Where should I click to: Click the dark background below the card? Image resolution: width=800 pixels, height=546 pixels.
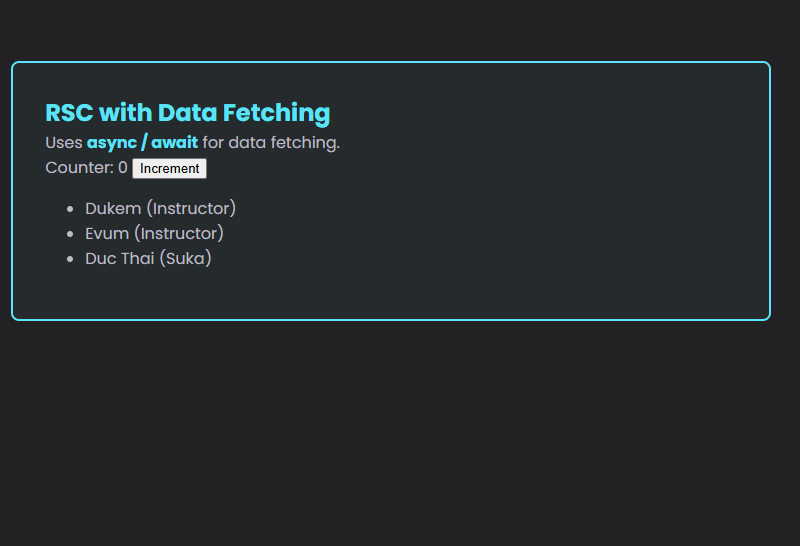(x=400, y=430)
